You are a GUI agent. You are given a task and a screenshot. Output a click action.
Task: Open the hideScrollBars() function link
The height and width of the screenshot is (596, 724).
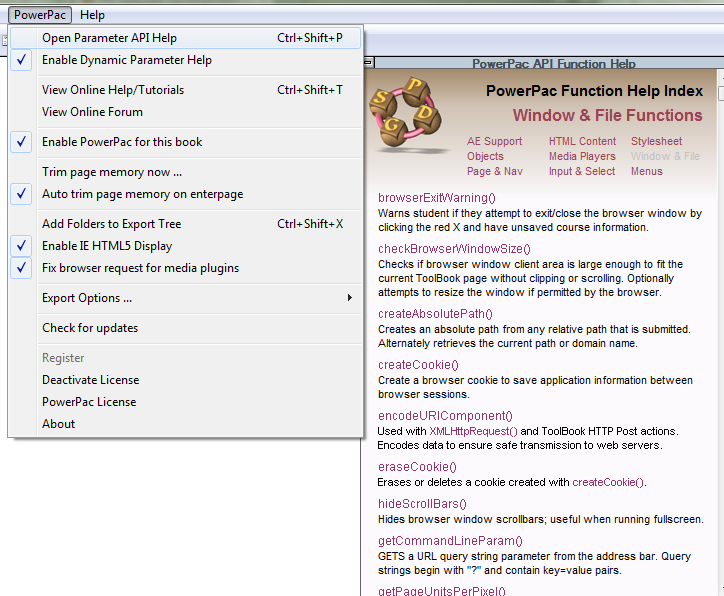point(422,504)
